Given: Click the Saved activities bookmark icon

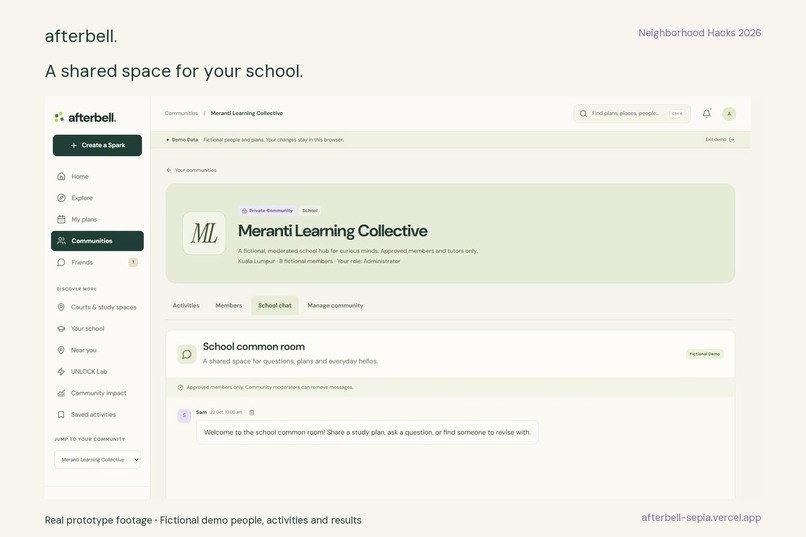Looking at the screenshot, I should [x=61, y=415].
